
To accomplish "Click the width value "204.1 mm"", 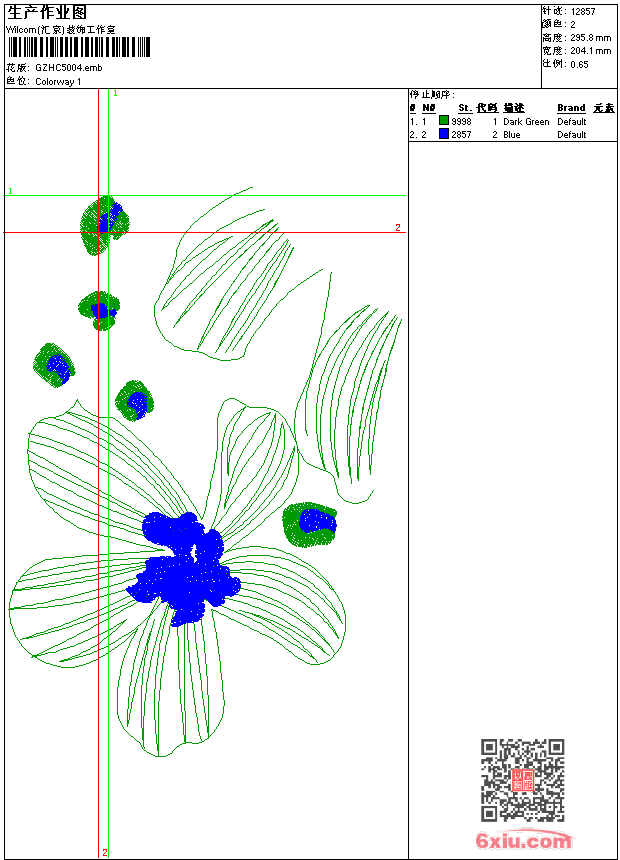I will click(590, 51).
